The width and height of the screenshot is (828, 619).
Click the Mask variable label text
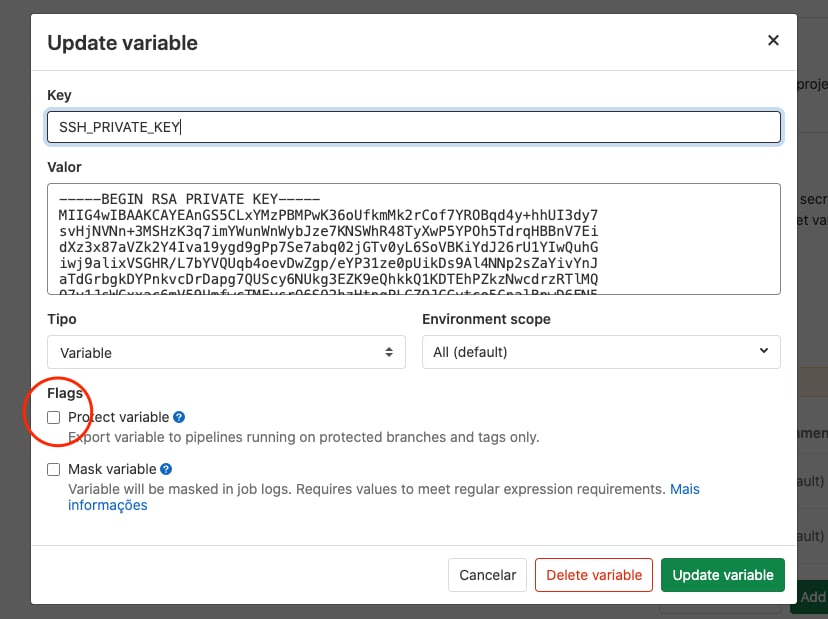point(112,469)
